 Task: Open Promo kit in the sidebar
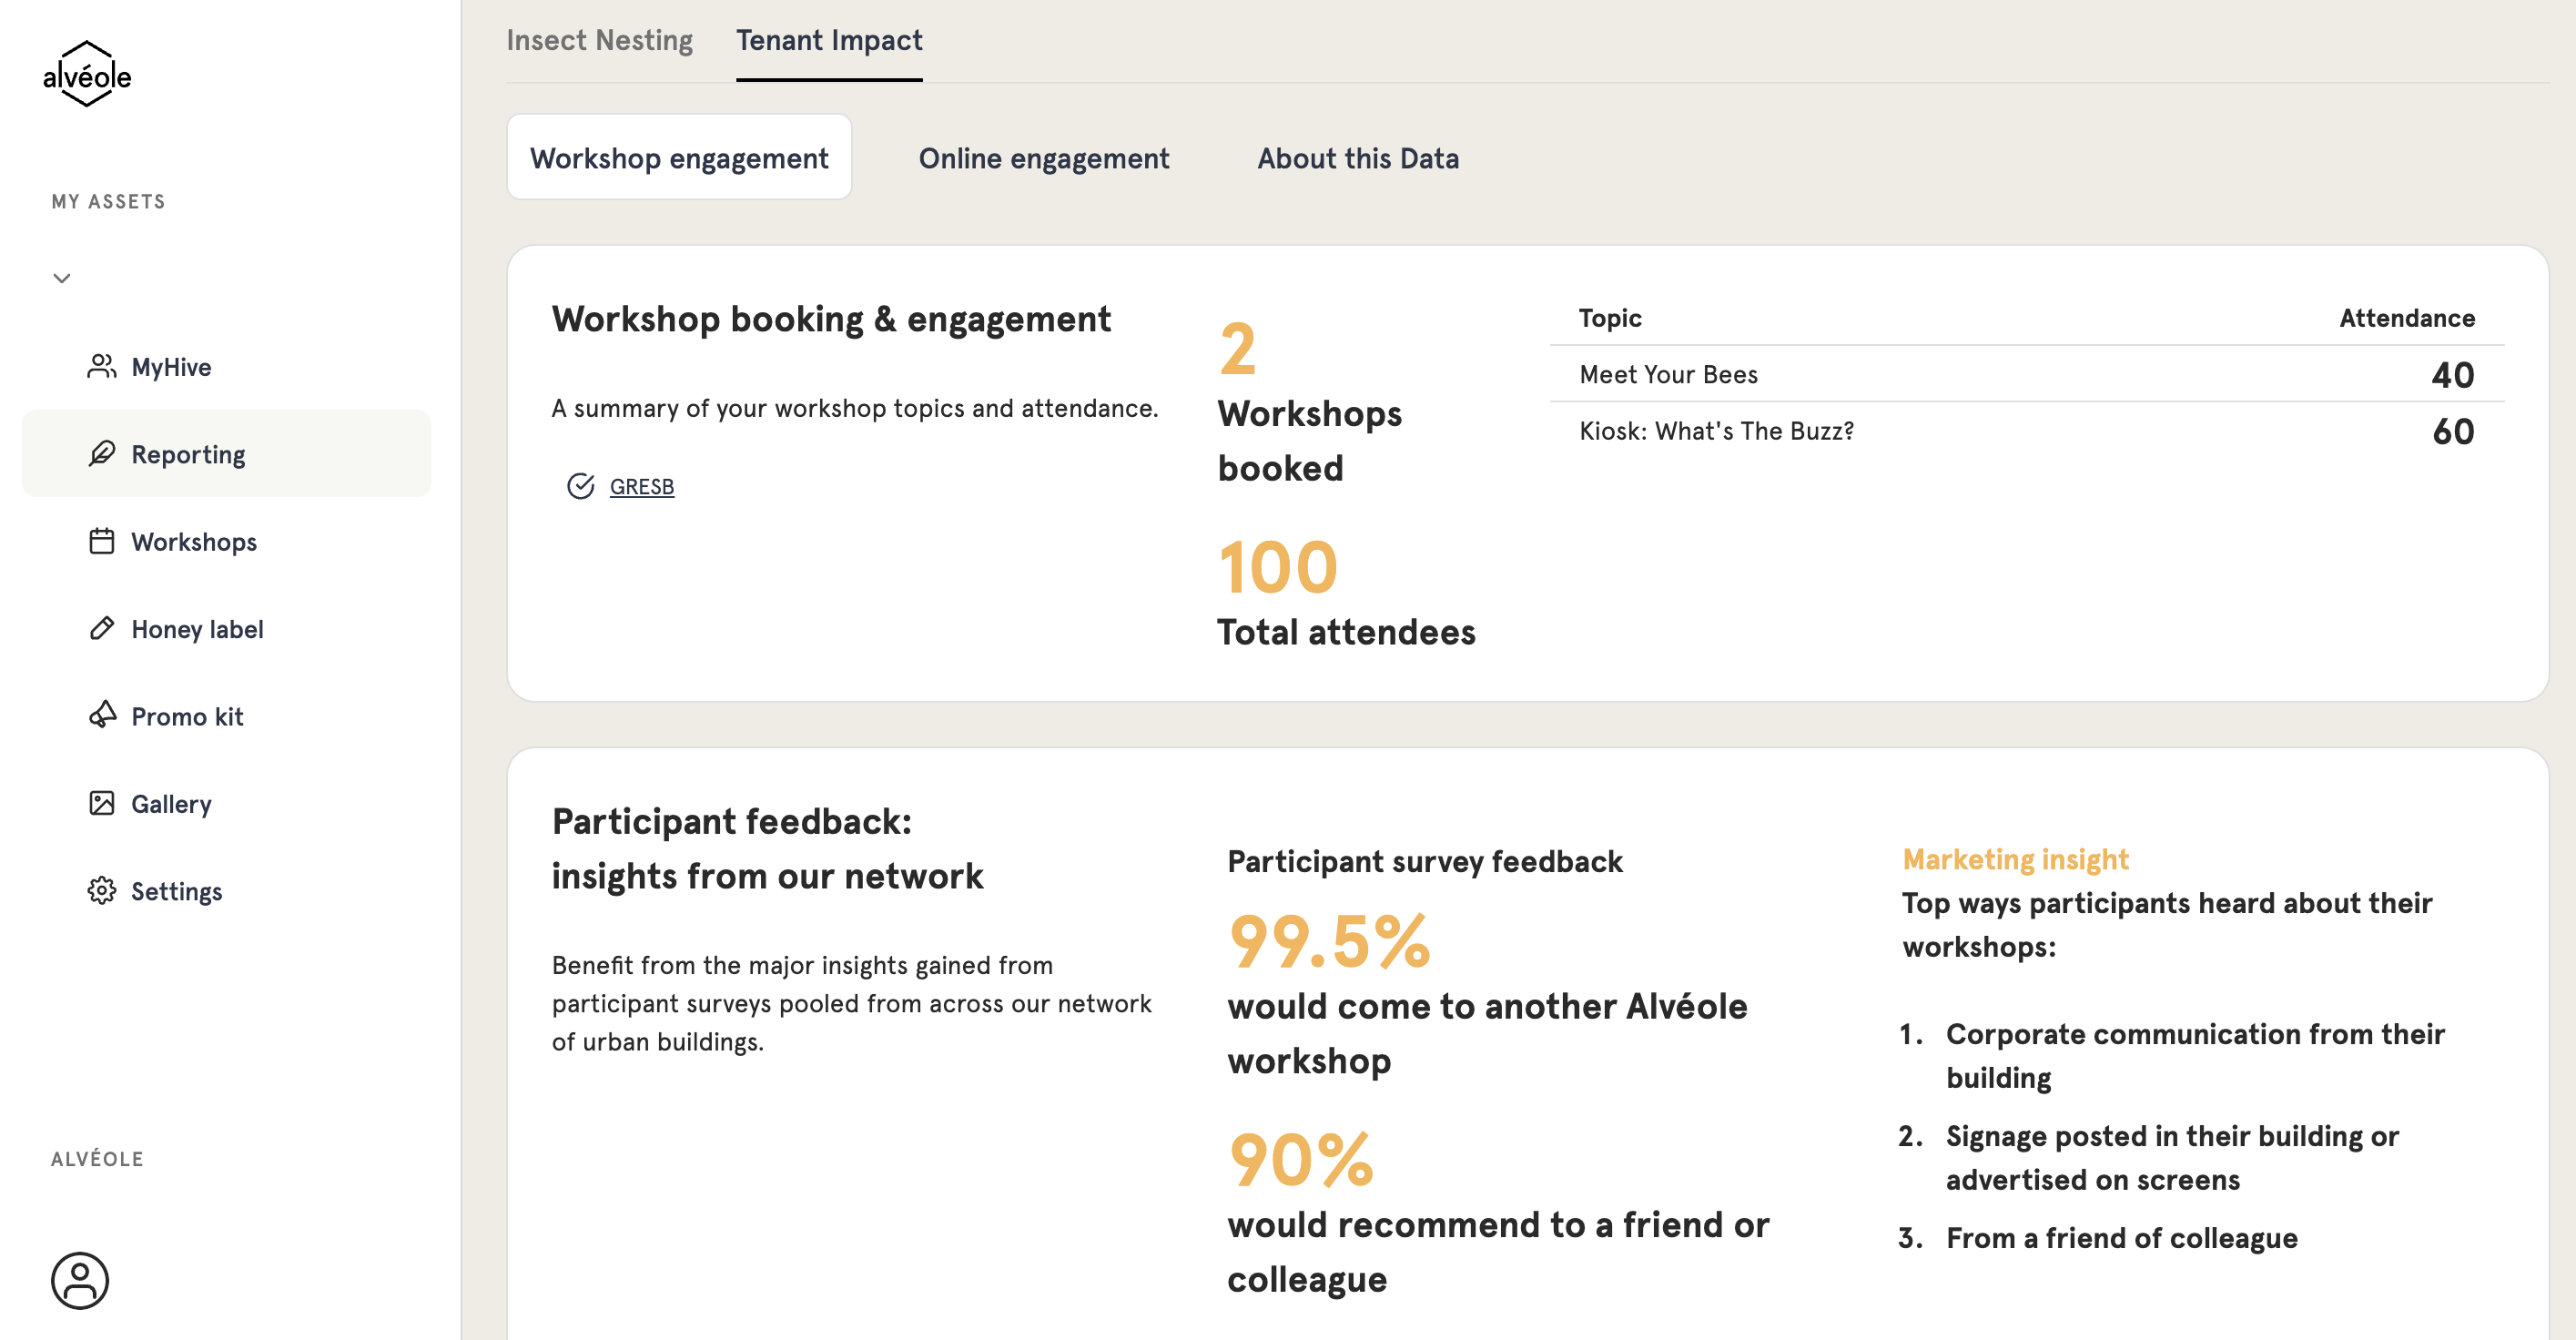click(227, 715)
